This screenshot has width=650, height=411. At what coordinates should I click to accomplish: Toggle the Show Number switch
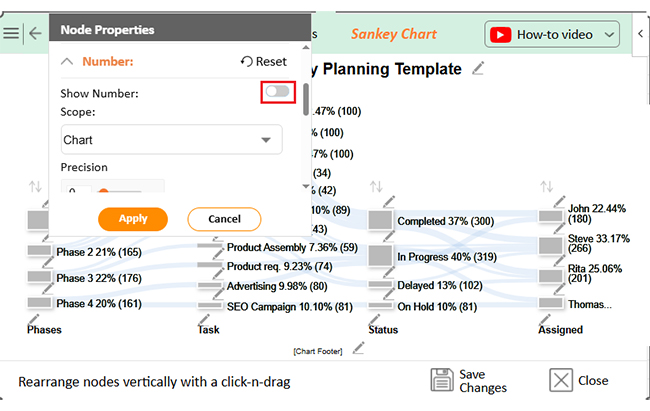click(278, 92)
